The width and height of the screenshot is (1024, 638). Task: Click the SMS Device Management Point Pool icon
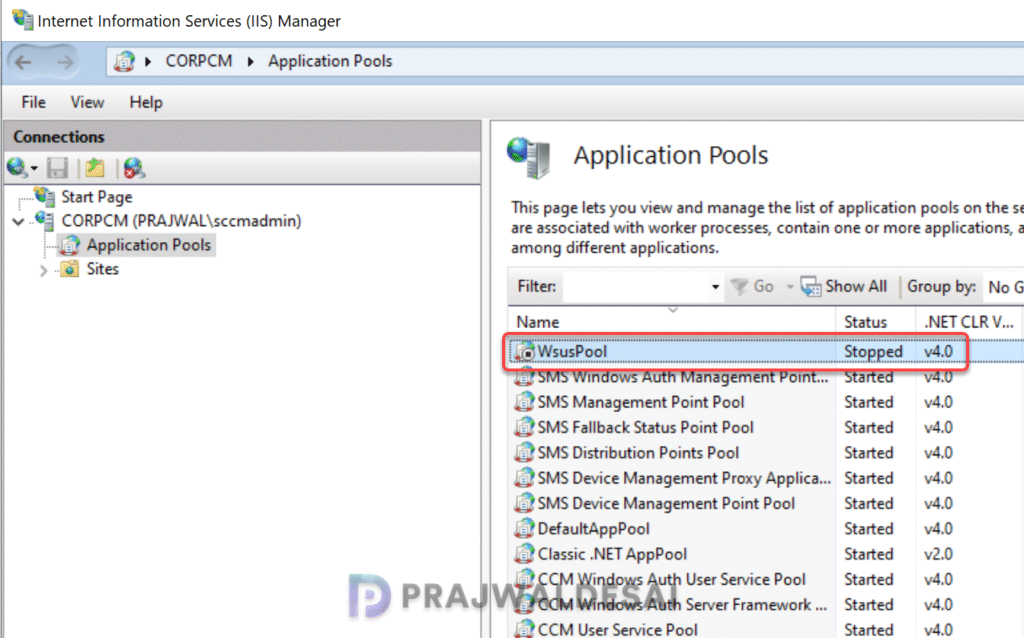pos(524,503)
